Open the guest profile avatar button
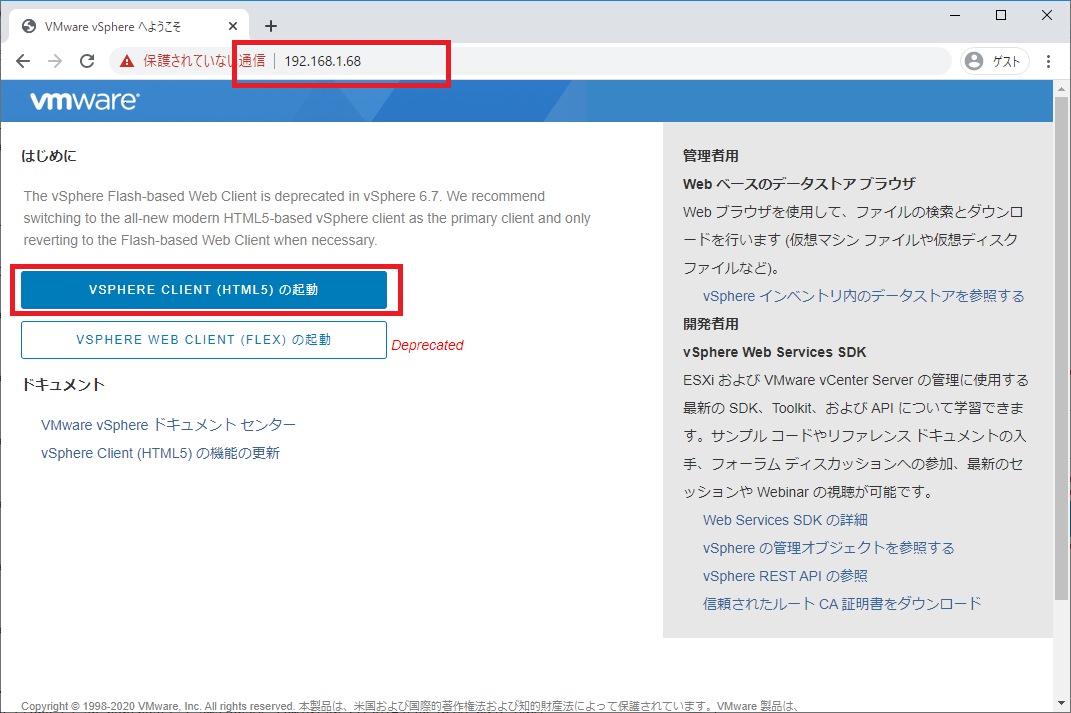The width and height of the screenshot is (1071, 713). coord(994,61)
